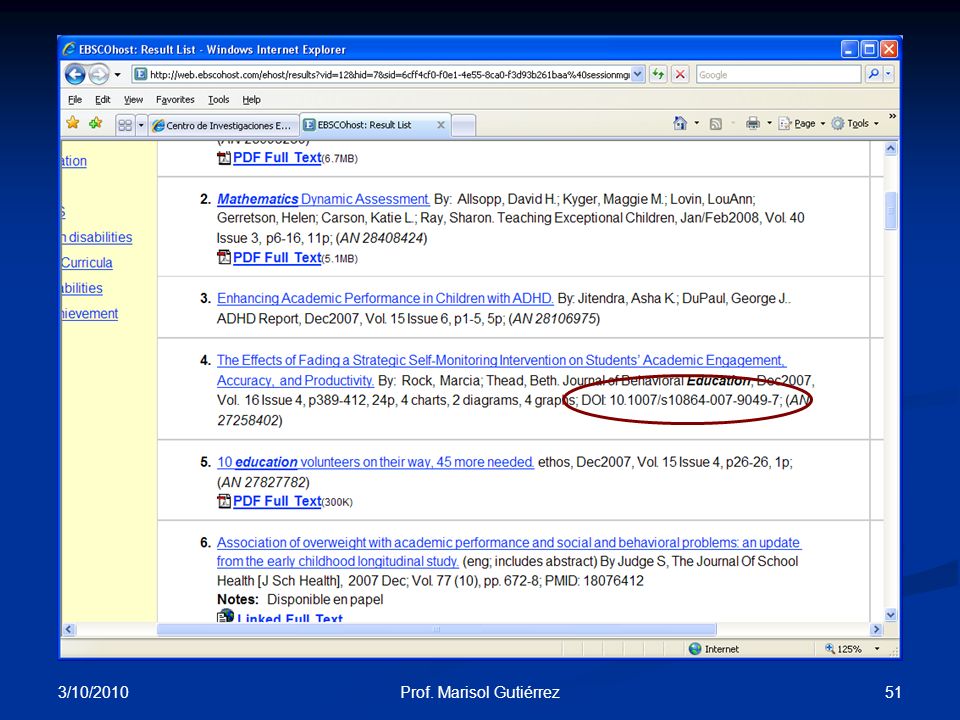This screenshot has height=720, width=960.
Task: Click the 125% zoom level button
Action: point(843,649)
